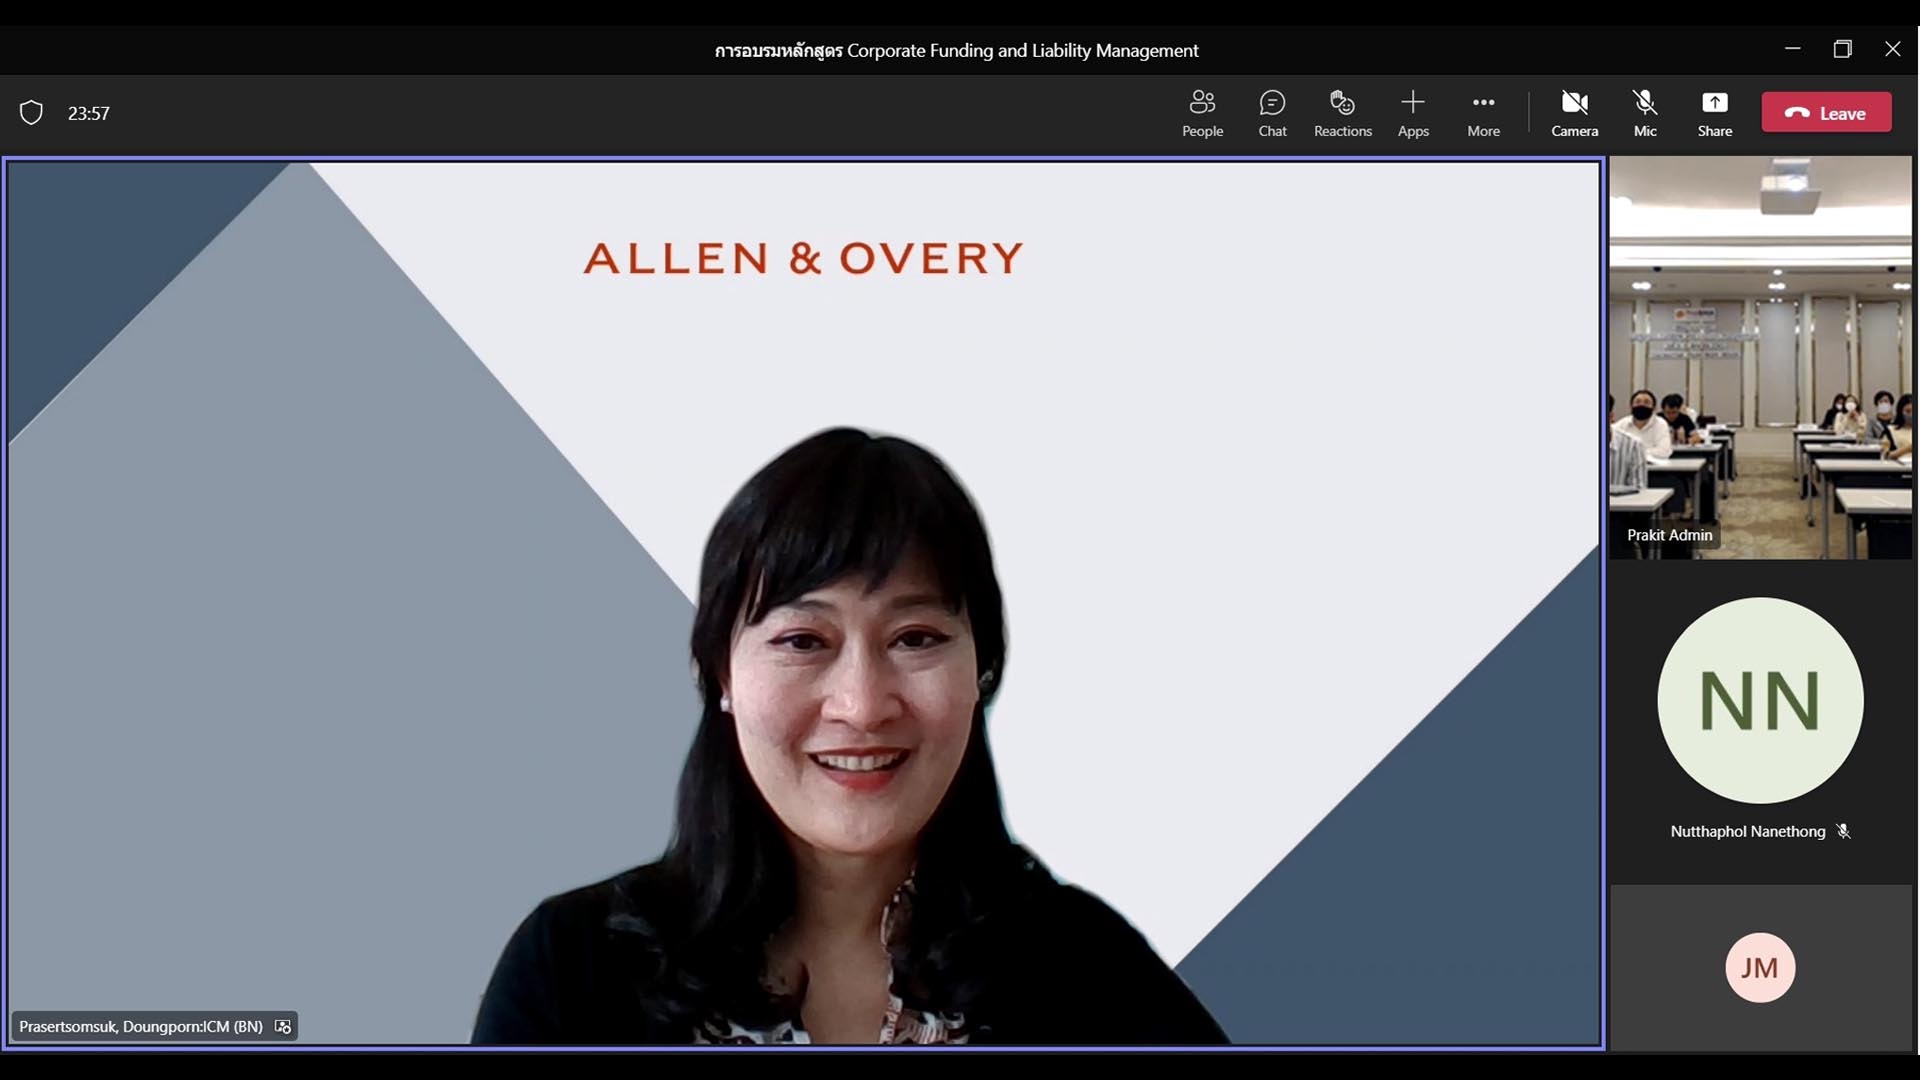
Task: Turn on the Camera
Action: (1574, 113)
